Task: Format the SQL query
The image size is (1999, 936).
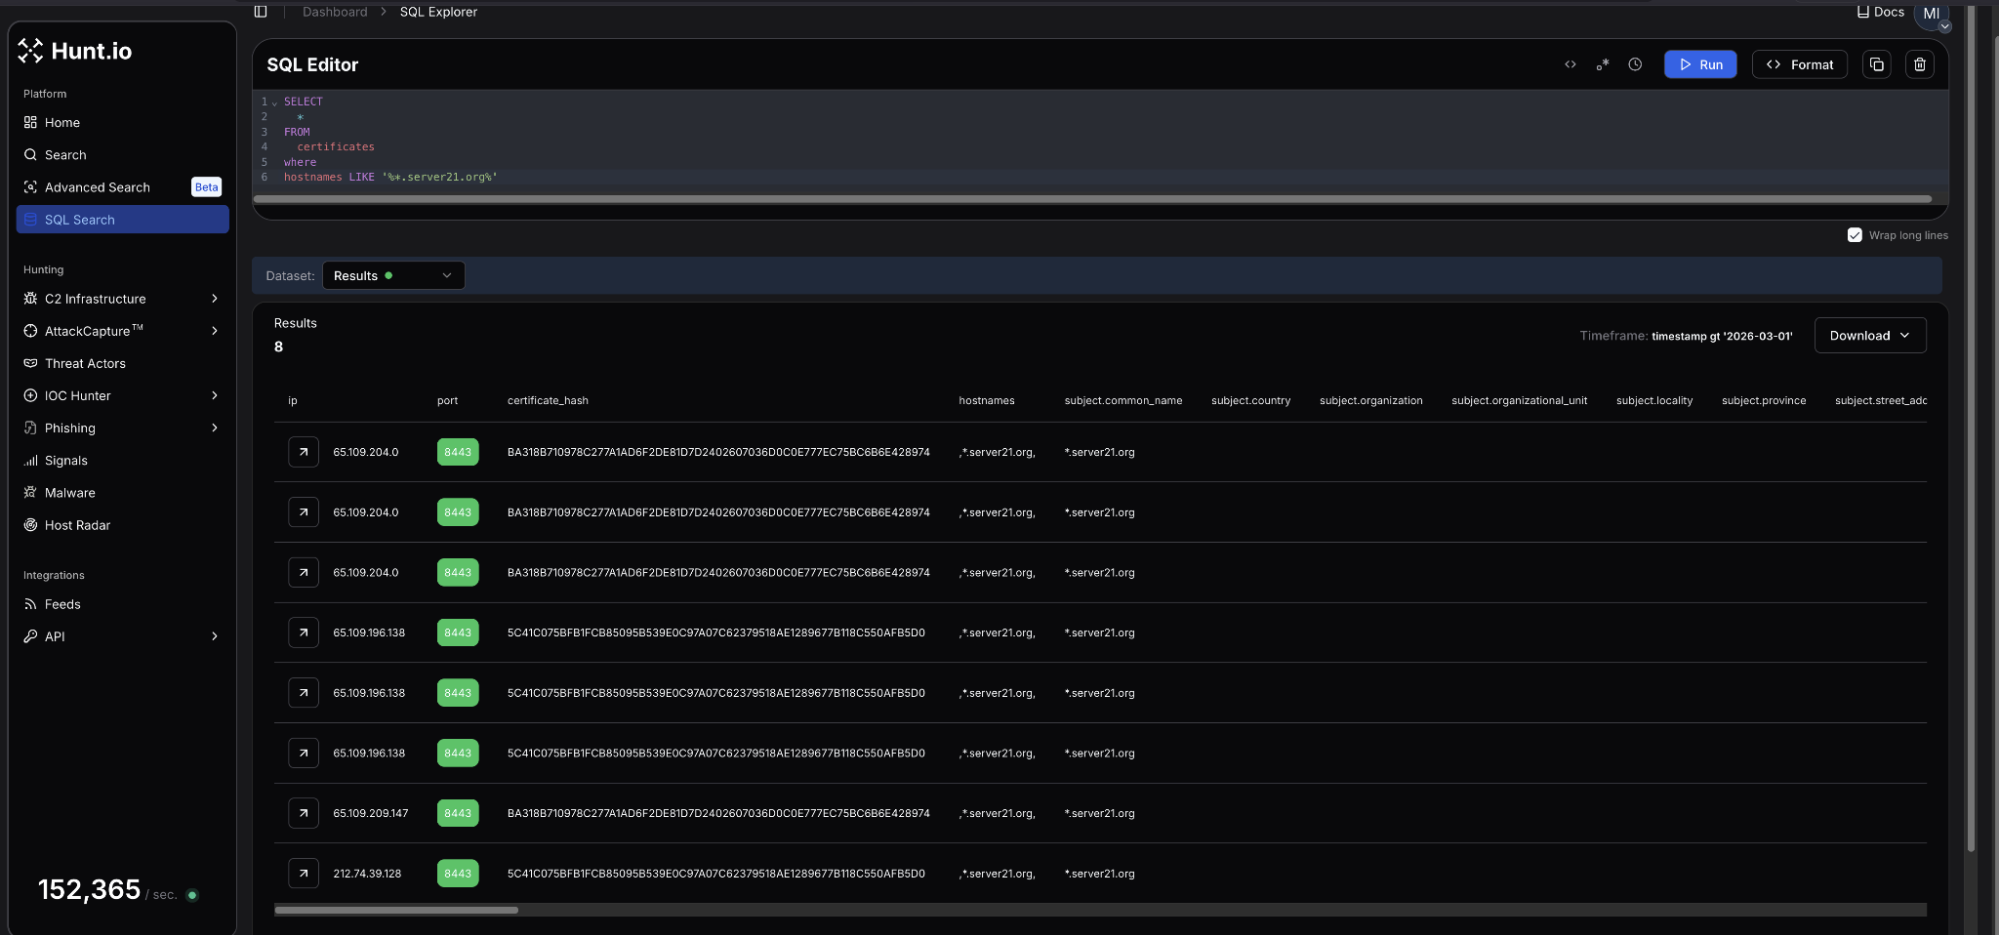Action: pyautogui.click(x=1800, y=64)
